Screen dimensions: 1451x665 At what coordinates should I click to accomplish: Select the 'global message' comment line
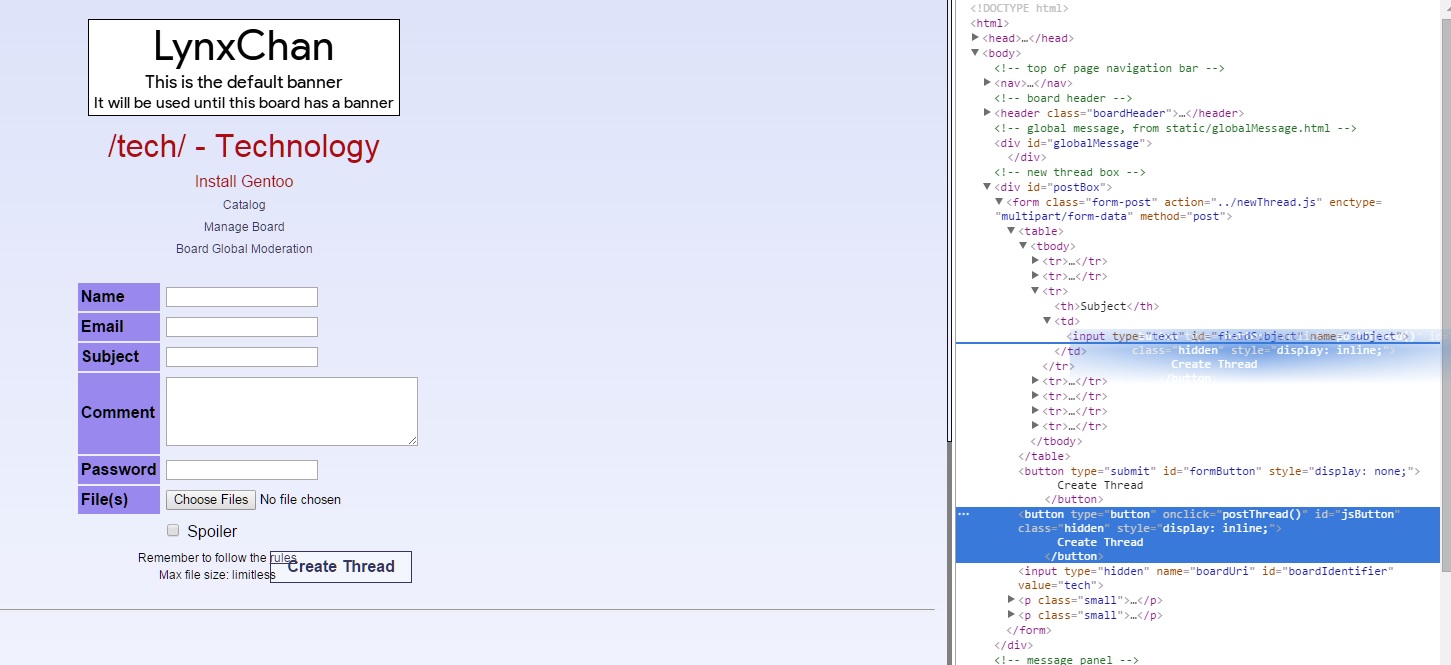click(x=1175, y=128)
